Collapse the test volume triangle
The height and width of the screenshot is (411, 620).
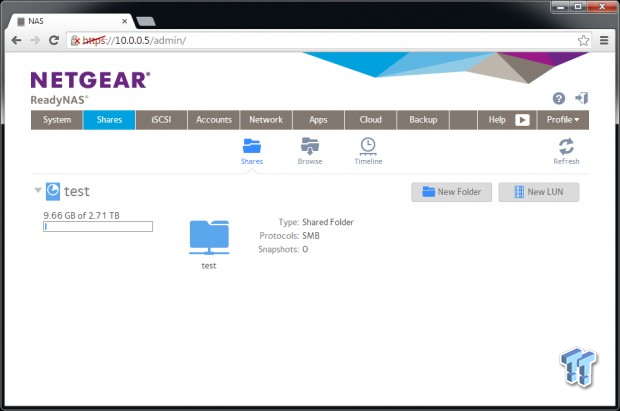pos(38,190)
